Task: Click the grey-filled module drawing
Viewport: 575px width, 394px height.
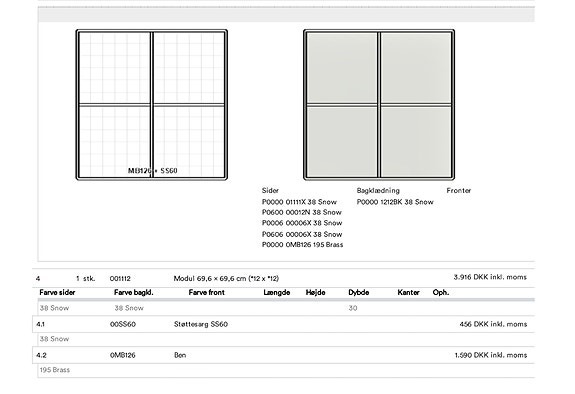Action: (379, 105)
